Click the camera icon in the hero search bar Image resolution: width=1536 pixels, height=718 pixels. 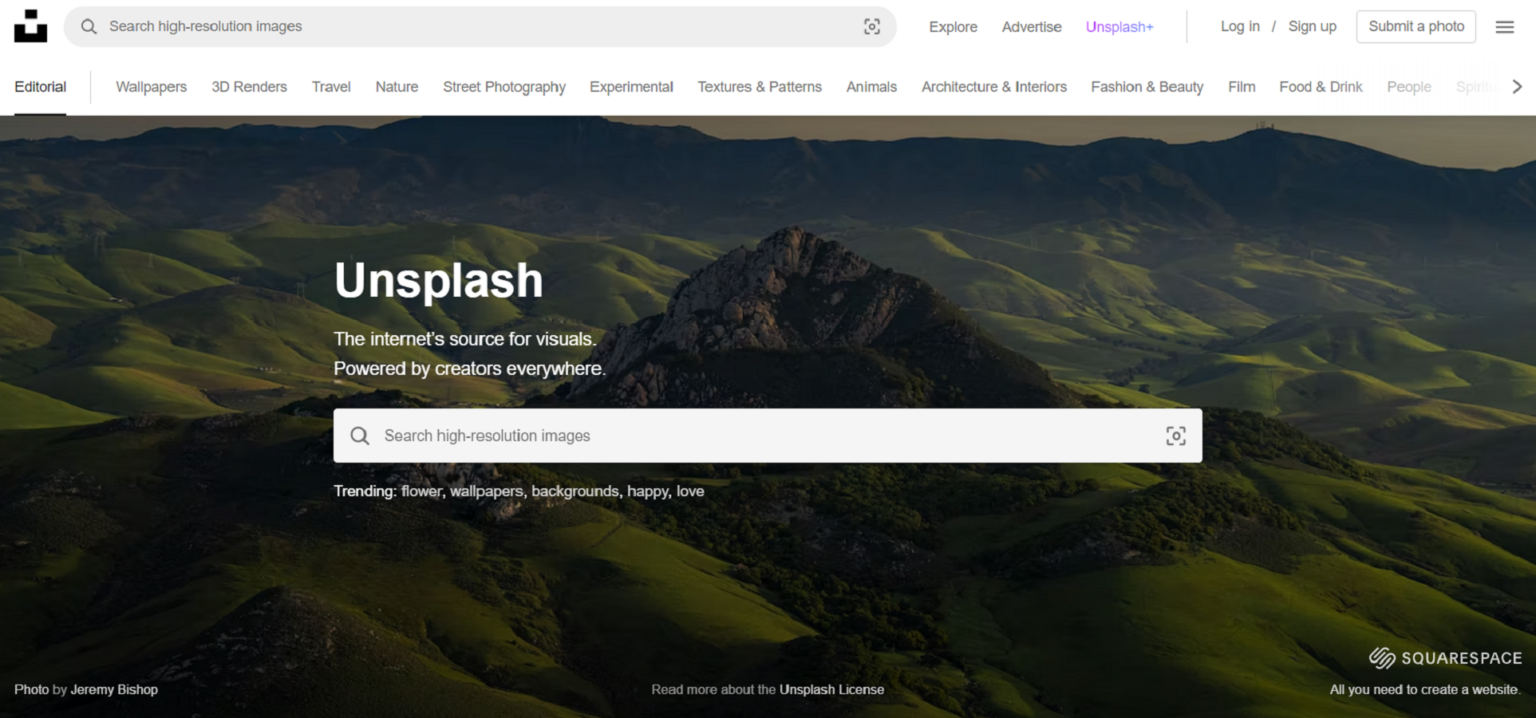click(1175, 435)
